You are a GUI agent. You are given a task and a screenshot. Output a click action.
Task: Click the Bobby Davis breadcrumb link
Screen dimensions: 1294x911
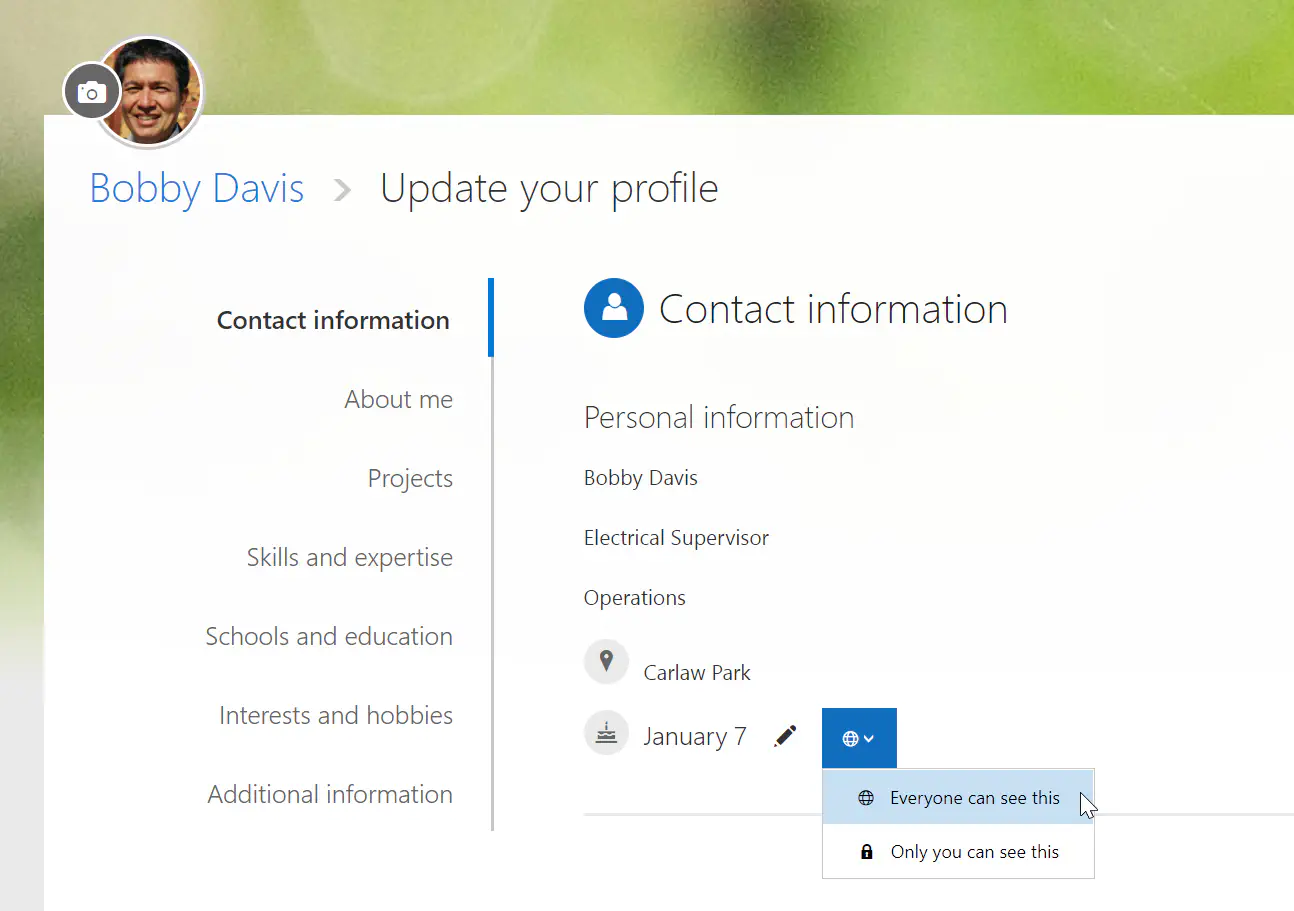197,188
